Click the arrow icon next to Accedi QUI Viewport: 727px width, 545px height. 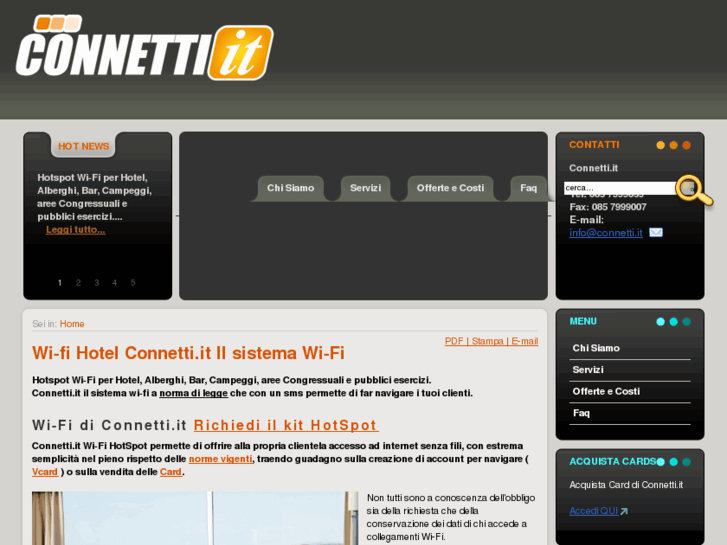coord(624,511)
